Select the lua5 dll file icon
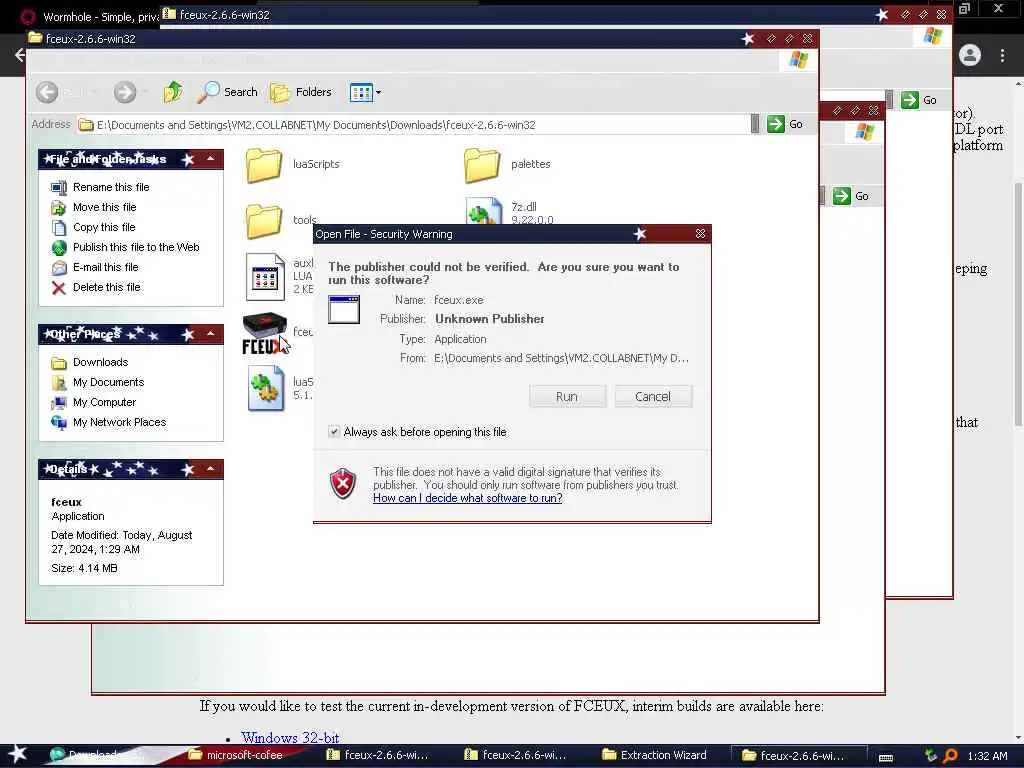Screen dimensions: 1024x768 tap(266, 388)
